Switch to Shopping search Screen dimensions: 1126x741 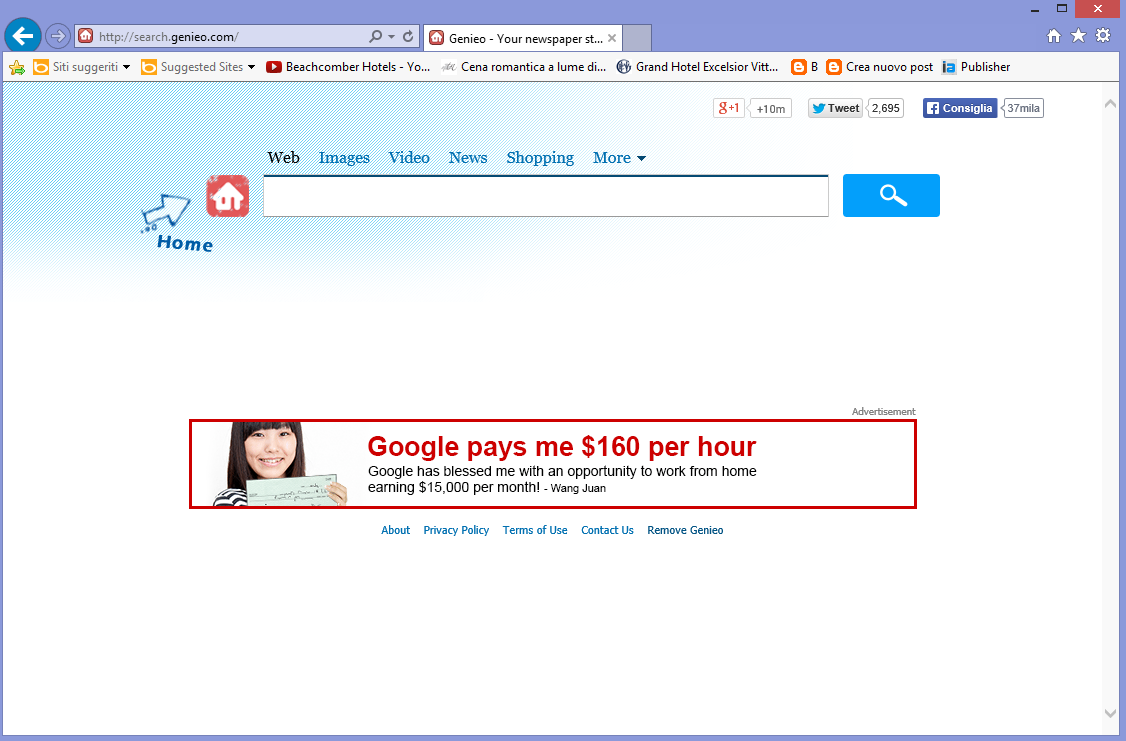540,157
